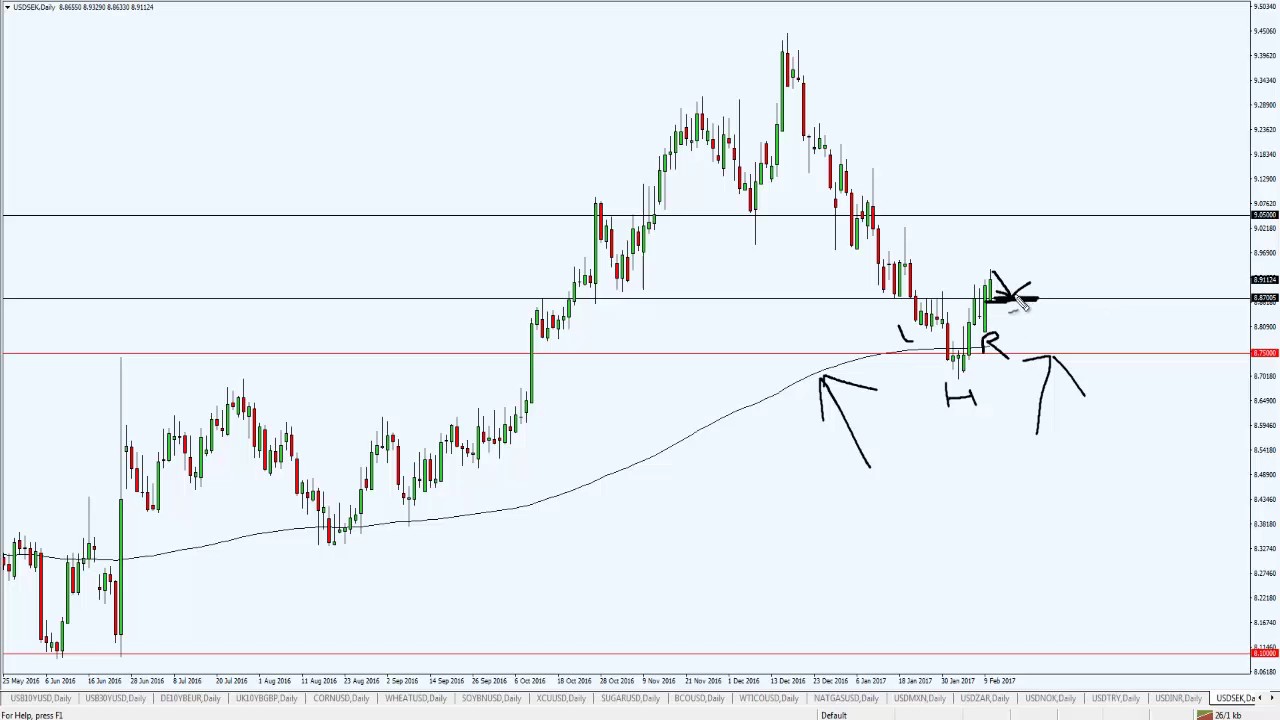This screenshot has width=1280, height=720.
Task: Click the connection status bars icon
Action: tap(1205, 715)
